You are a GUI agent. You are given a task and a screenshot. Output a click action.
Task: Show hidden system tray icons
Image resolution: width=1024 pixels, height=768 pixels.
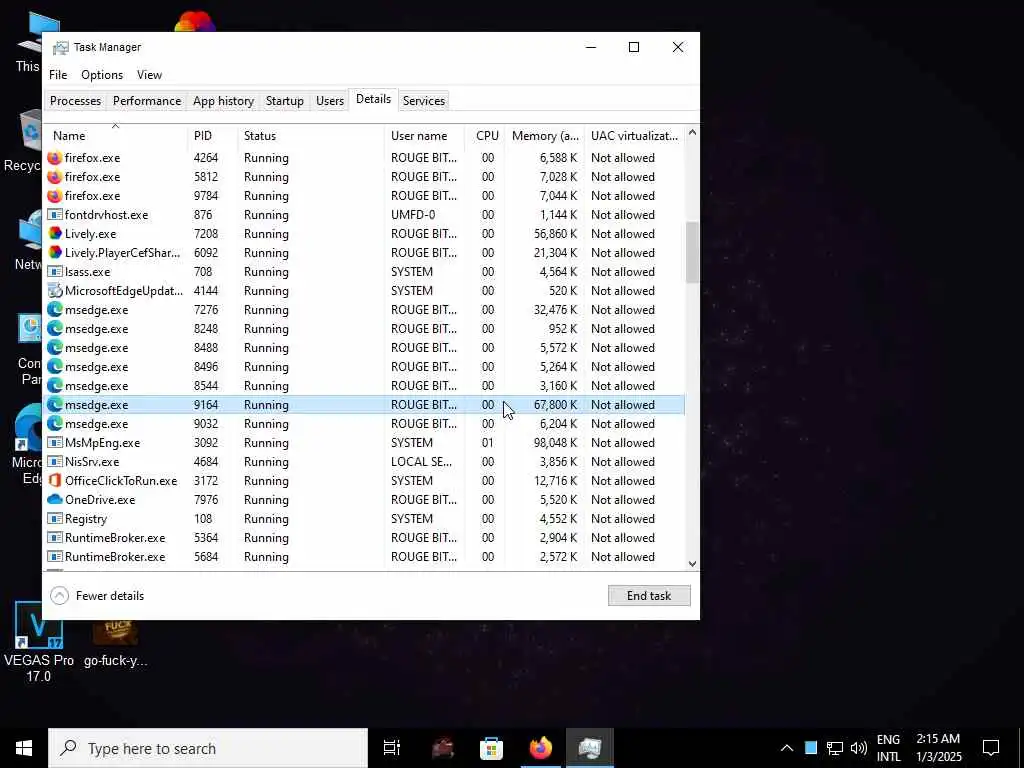[x=787, y=748]
